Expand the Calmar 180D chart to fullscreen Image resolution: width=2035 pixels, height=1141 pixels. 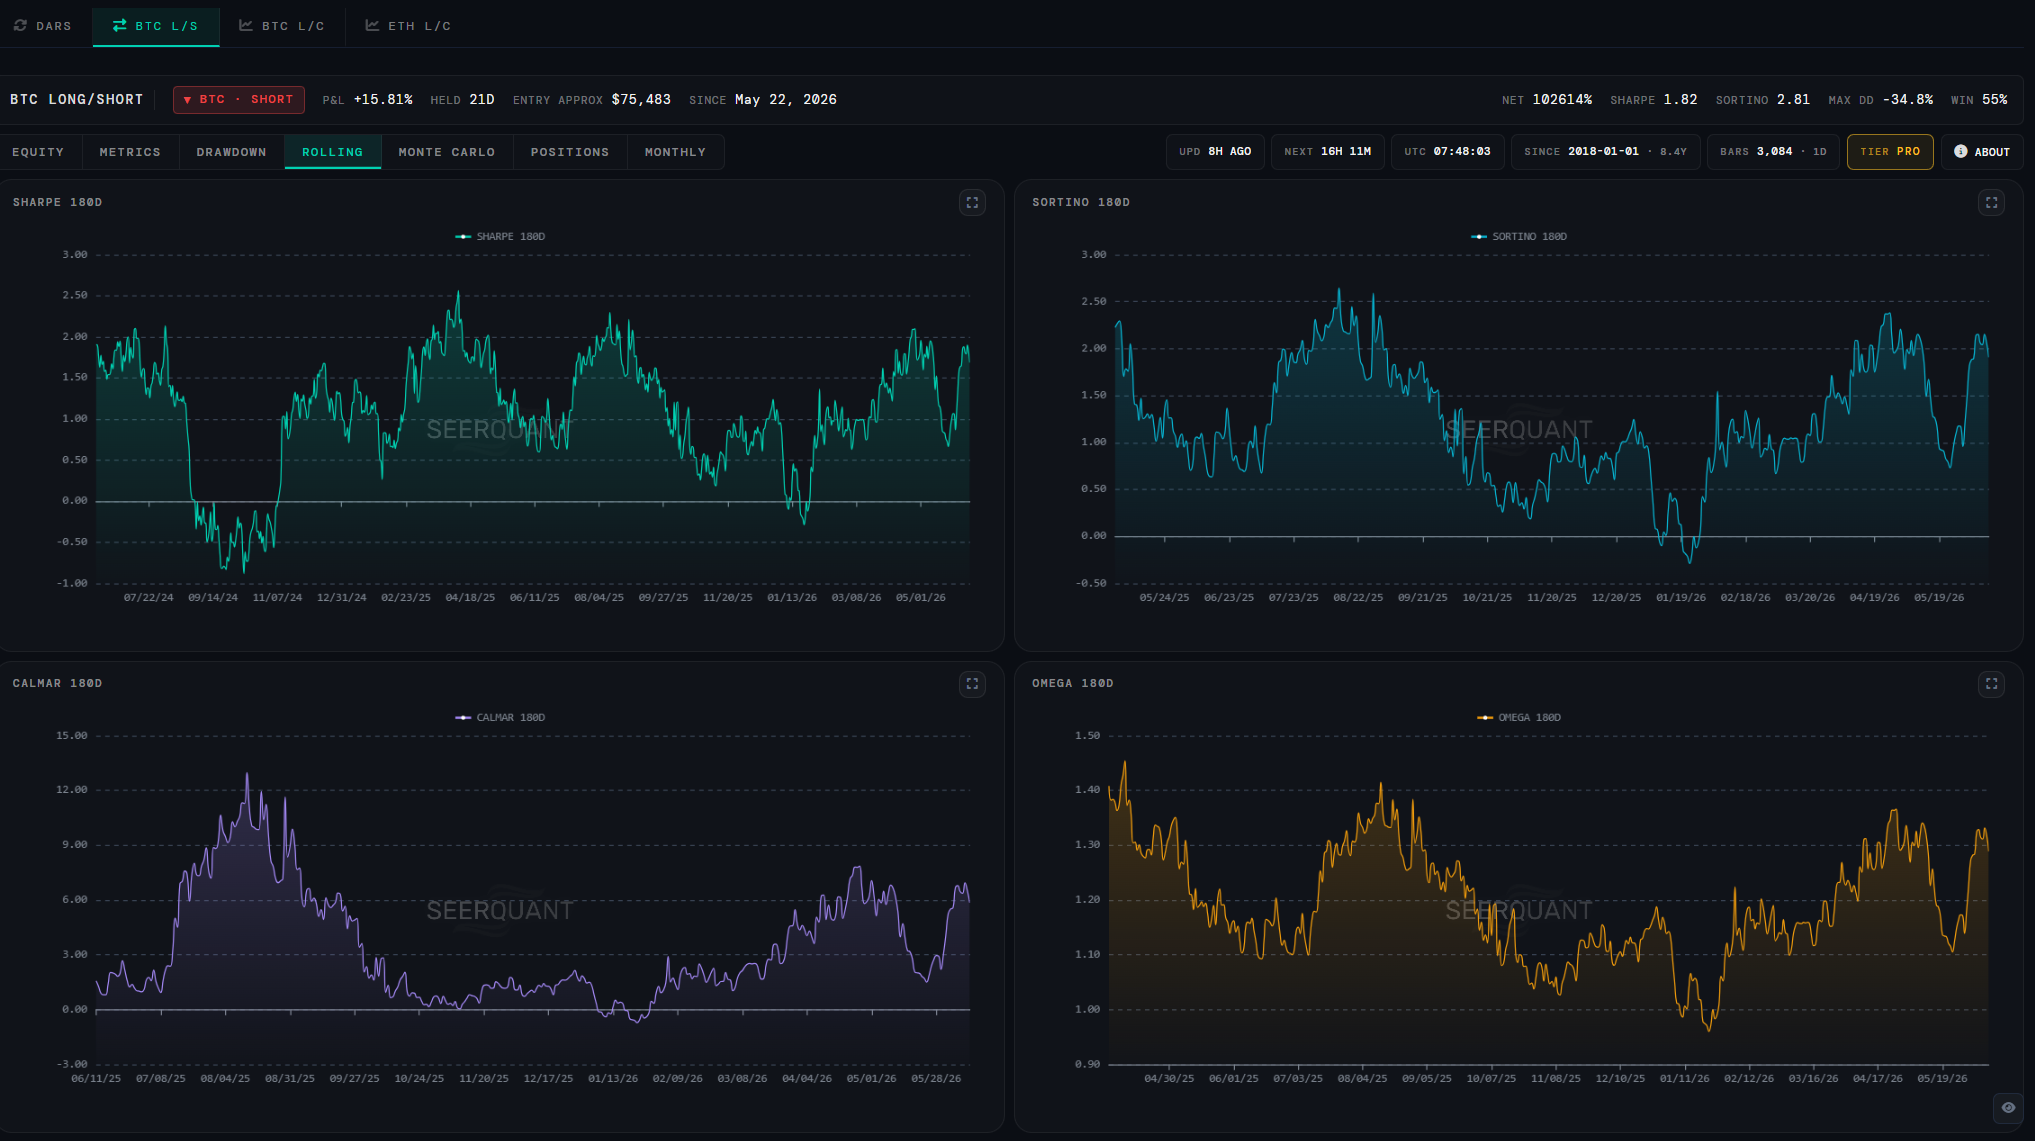pos(972,684)
